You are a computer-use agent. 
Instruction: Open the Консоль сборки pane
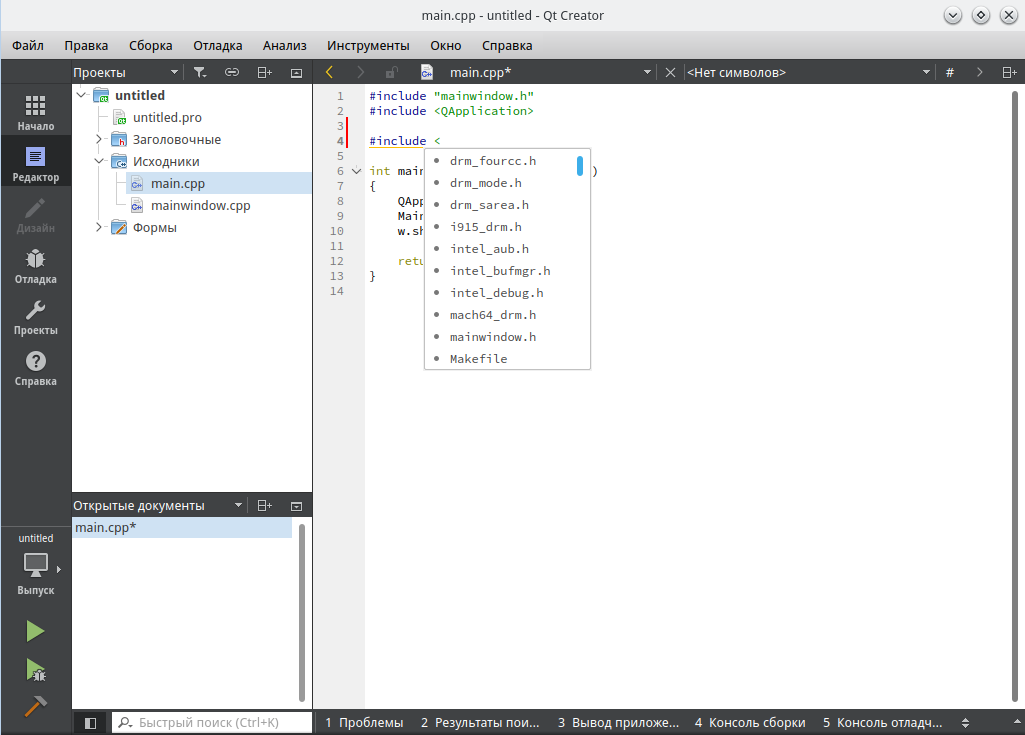pyautogui.click(x=749, y=722)
